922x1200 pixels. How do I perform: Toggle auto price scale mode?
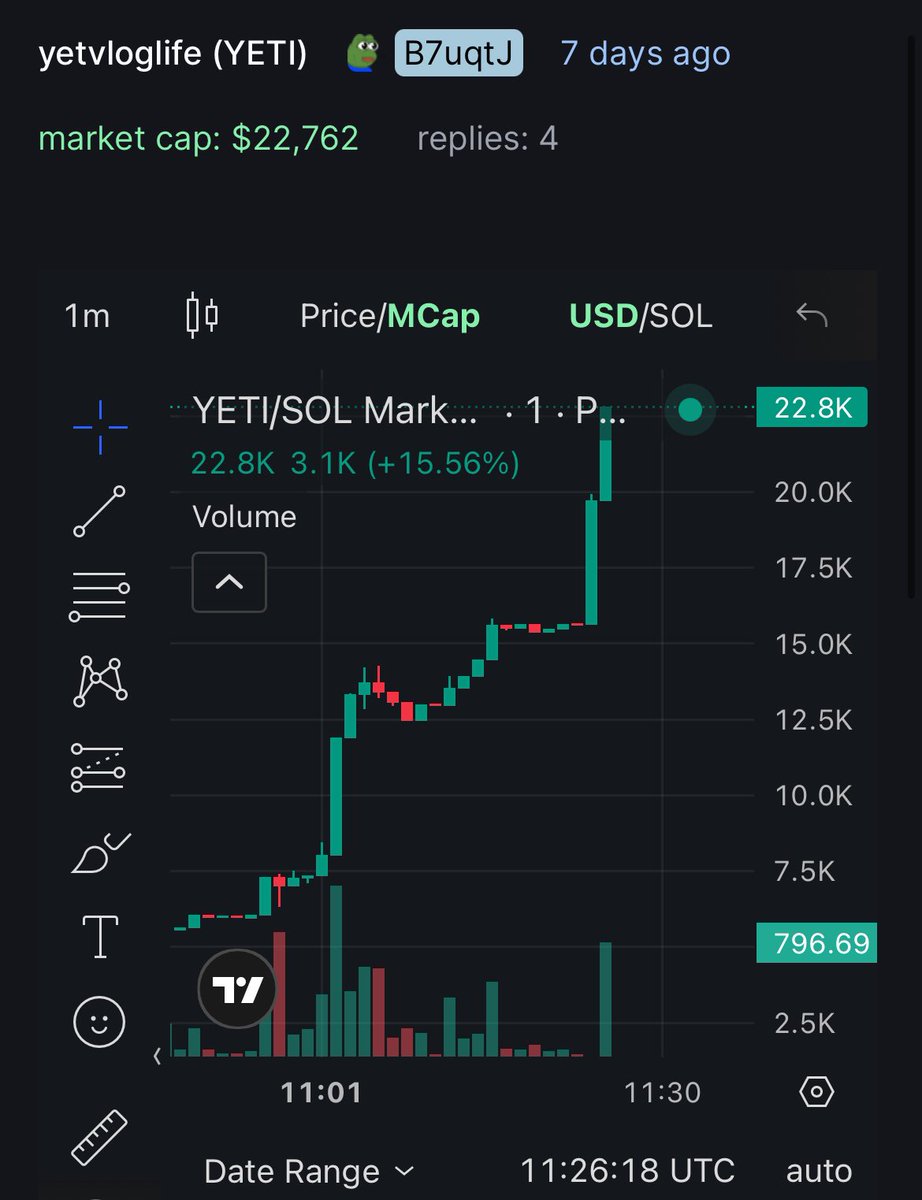(x=819, y=1170)
